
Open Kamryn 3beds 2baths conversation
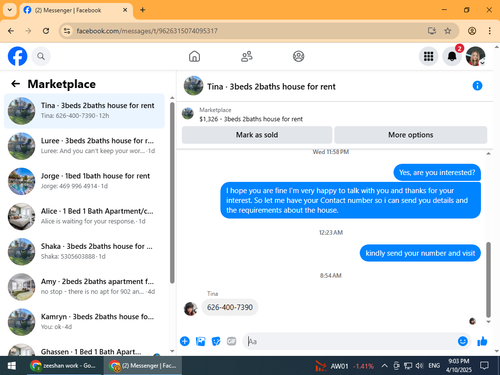tap(84, 322)
